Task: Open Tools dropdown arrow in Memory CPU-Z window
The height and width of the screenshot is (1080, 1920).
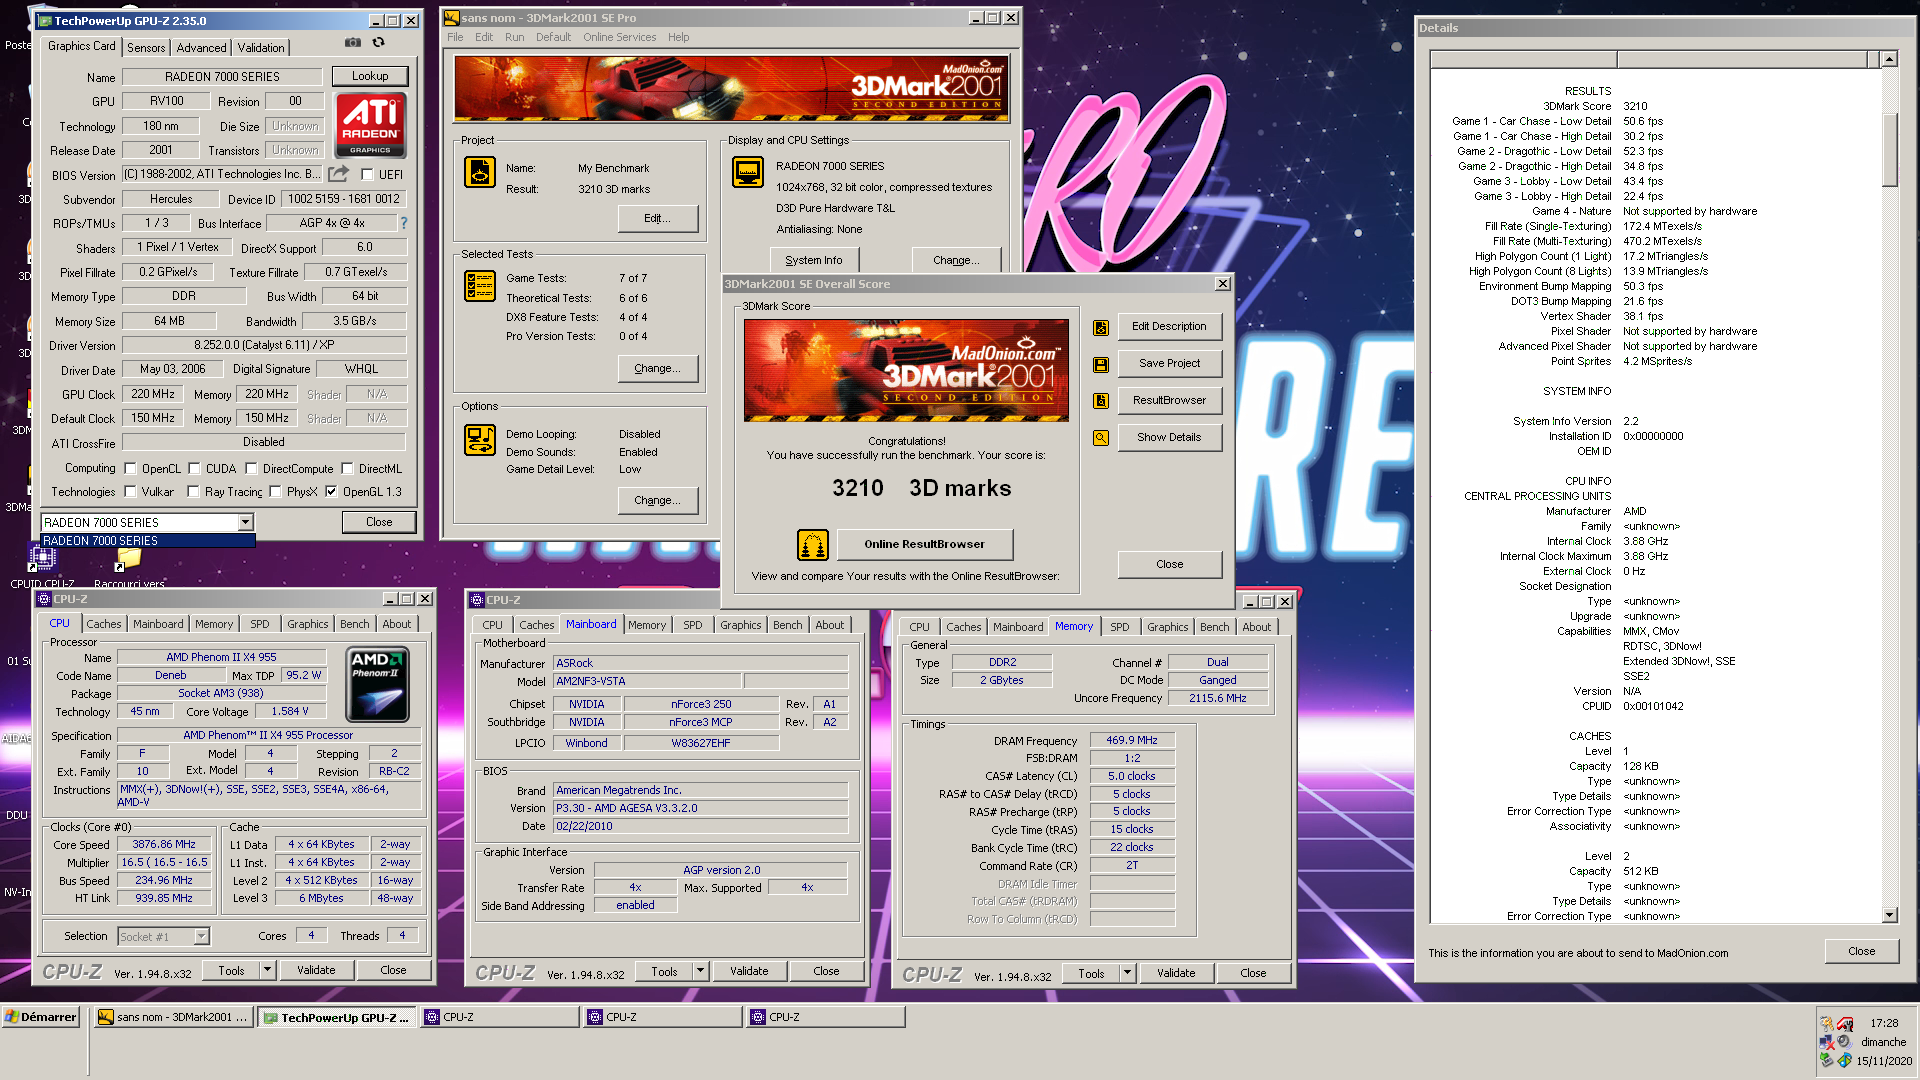Action: click(x=1127, y=974)
